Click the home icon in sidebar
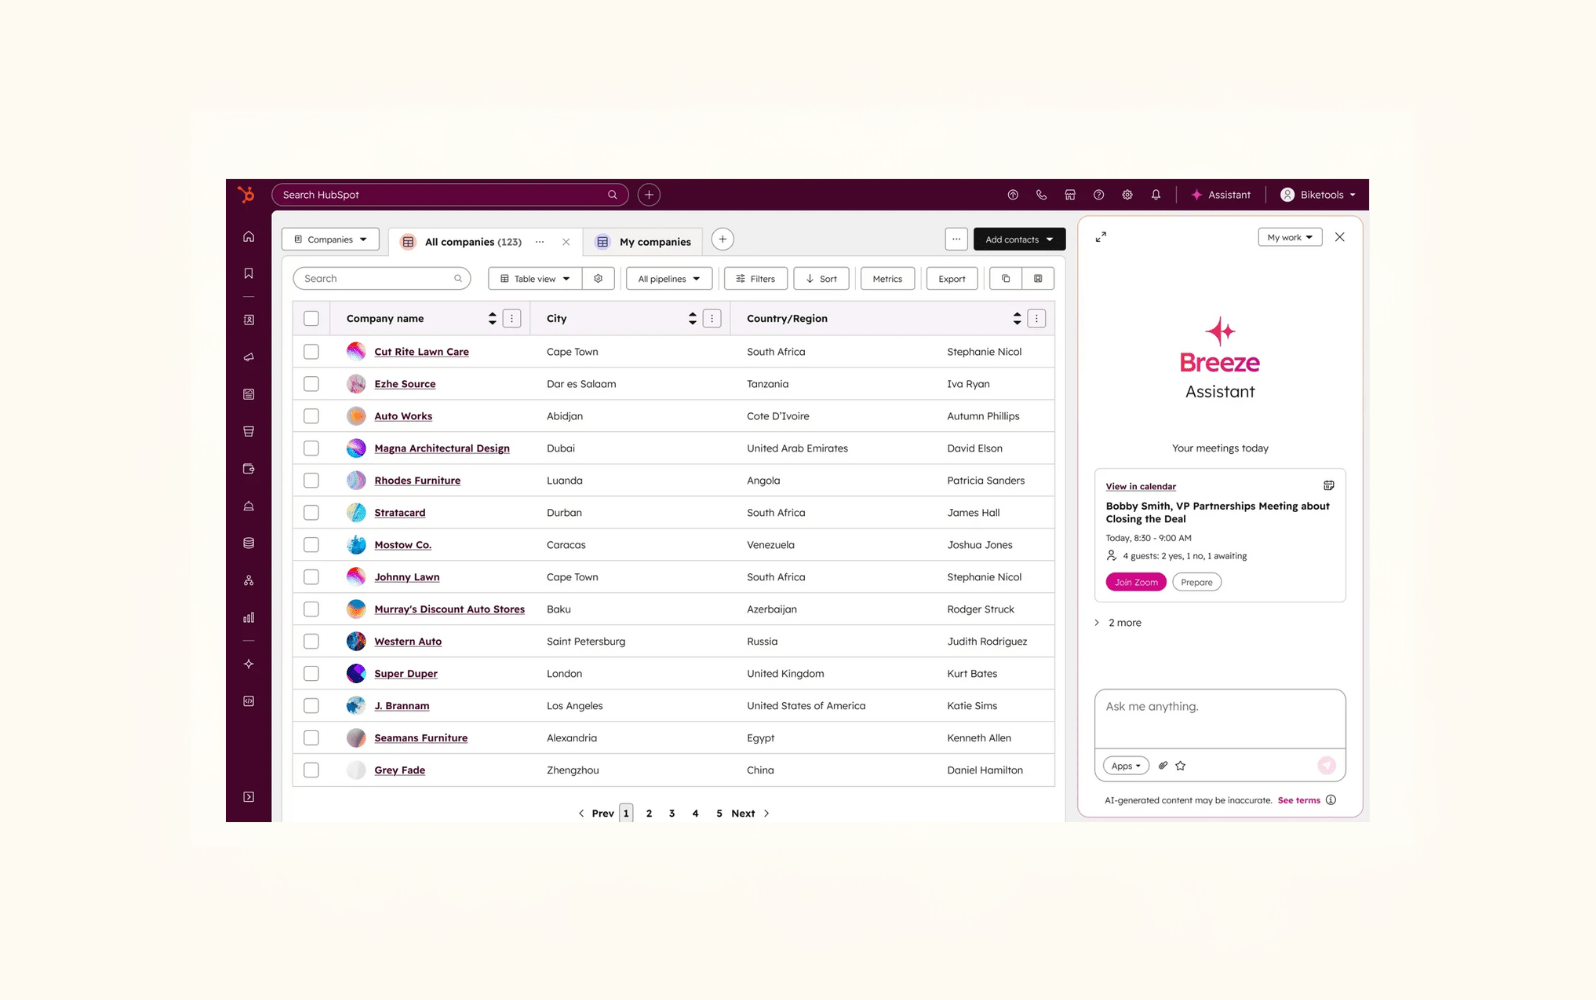This screenshot has height=1000, width=1596. pyautogui.click(x=249, y=237)
